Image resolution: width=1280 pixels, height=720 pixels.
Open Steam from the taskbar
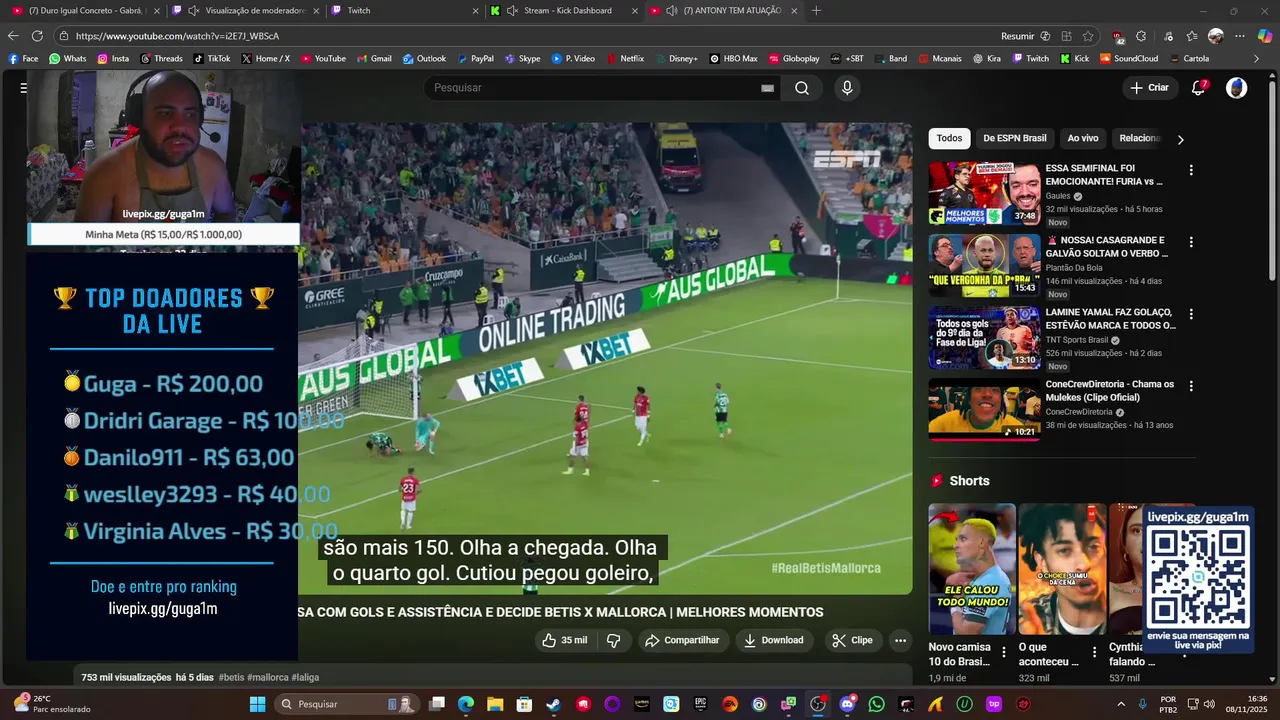point(553,704)
